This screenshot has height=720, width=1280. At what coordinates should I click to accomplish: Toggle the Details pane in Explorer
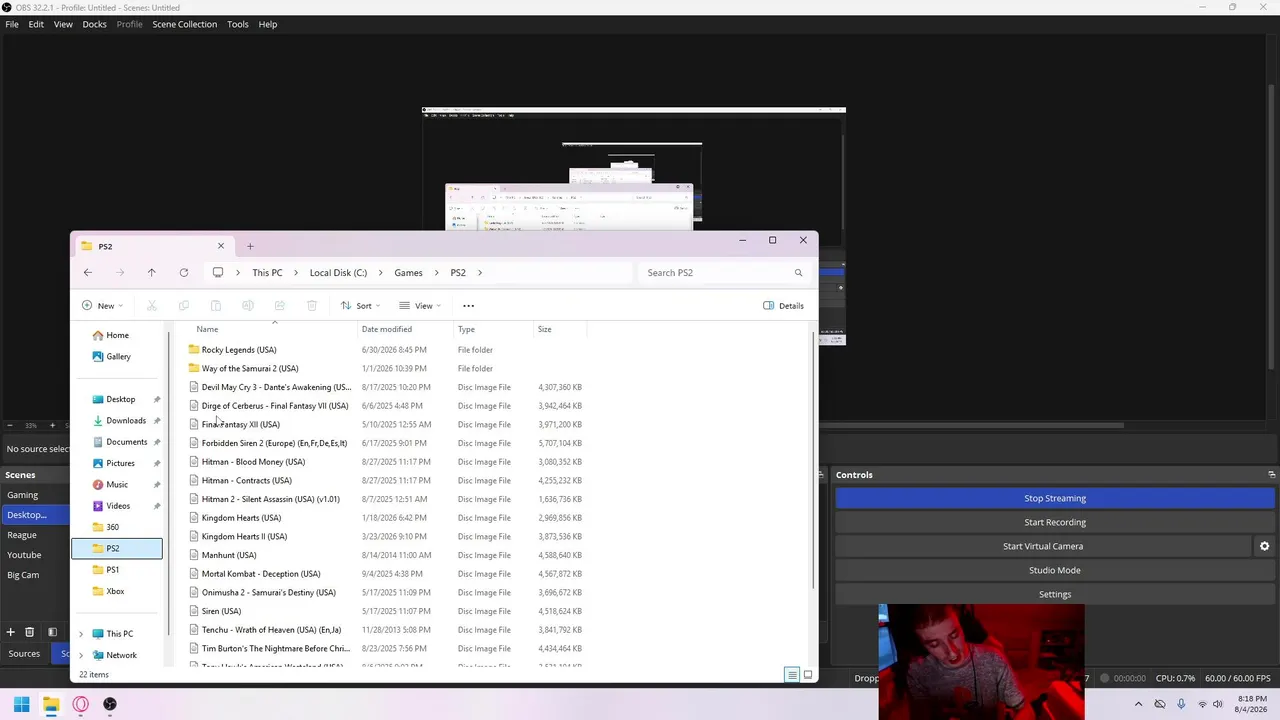coord(783,306)
